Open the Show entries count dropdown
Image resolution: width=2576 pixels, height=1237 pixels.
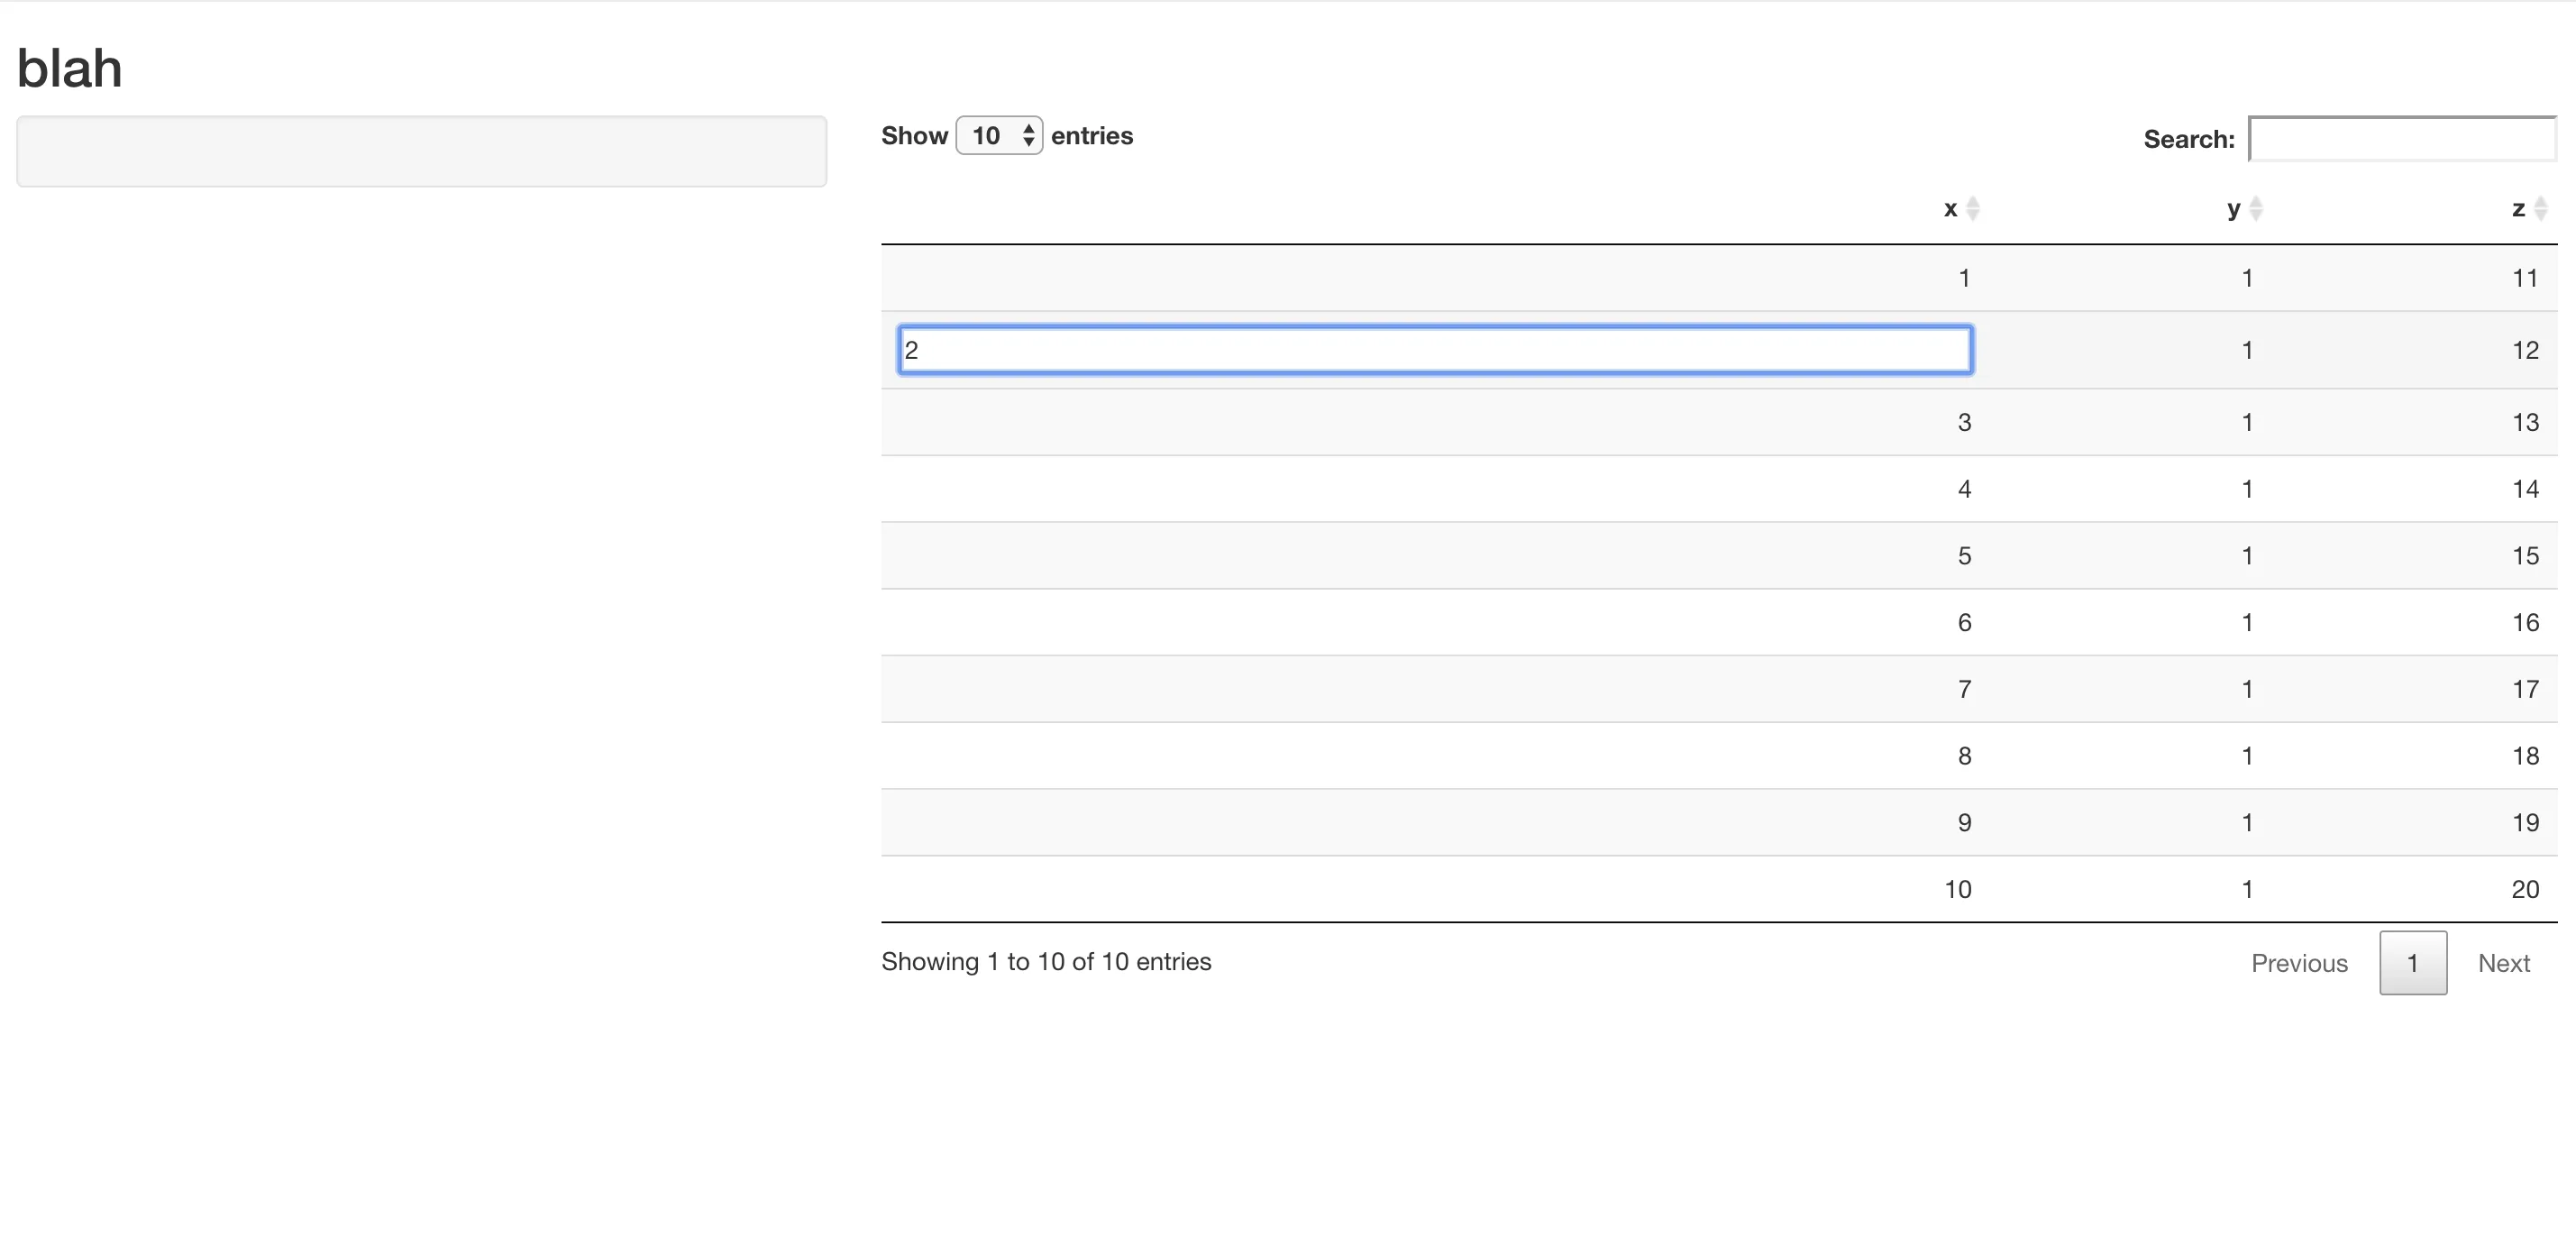(x=998, y=136)
